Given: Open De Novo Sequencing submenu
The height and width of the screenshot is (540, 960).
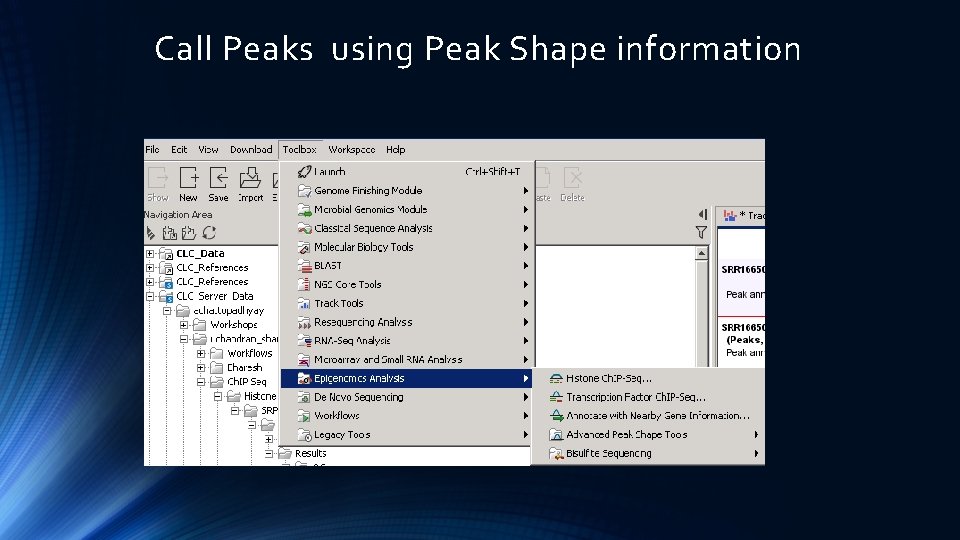Looking at the screenshot, I should (x=408, y=397).
